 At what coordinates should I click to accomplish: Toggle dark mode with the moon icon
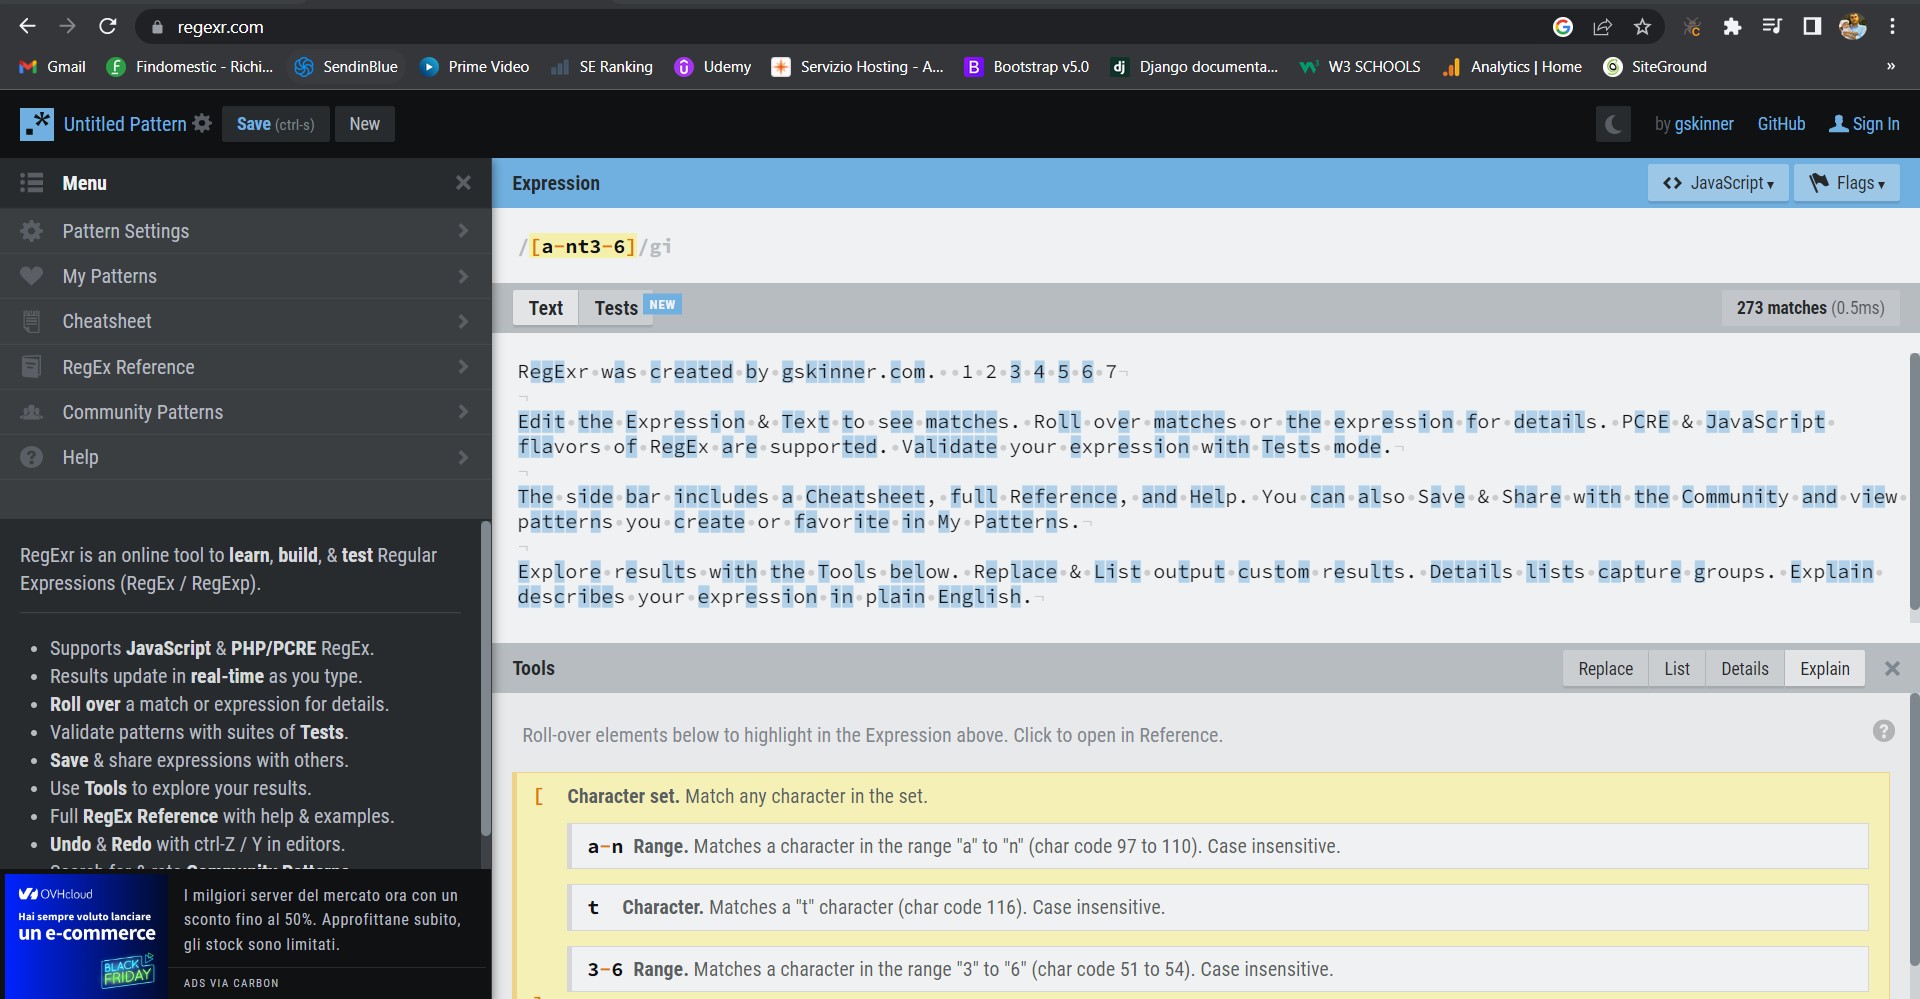(x=1613, y=123)
